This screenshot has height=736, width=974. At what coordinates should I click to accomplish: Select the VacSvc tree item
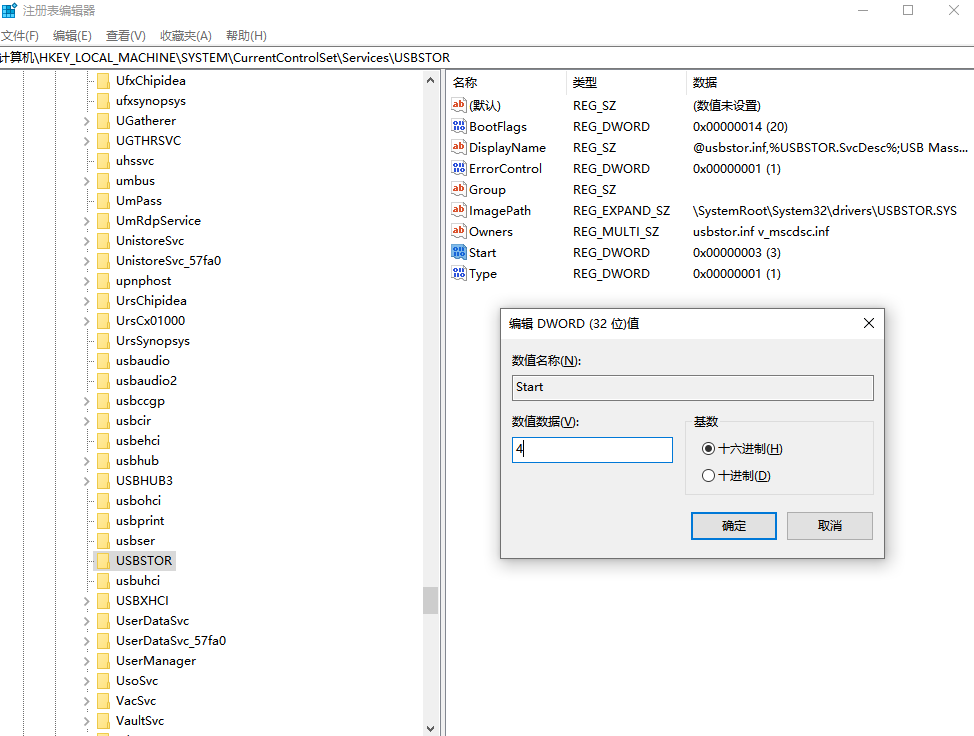(x=136, y=701)
